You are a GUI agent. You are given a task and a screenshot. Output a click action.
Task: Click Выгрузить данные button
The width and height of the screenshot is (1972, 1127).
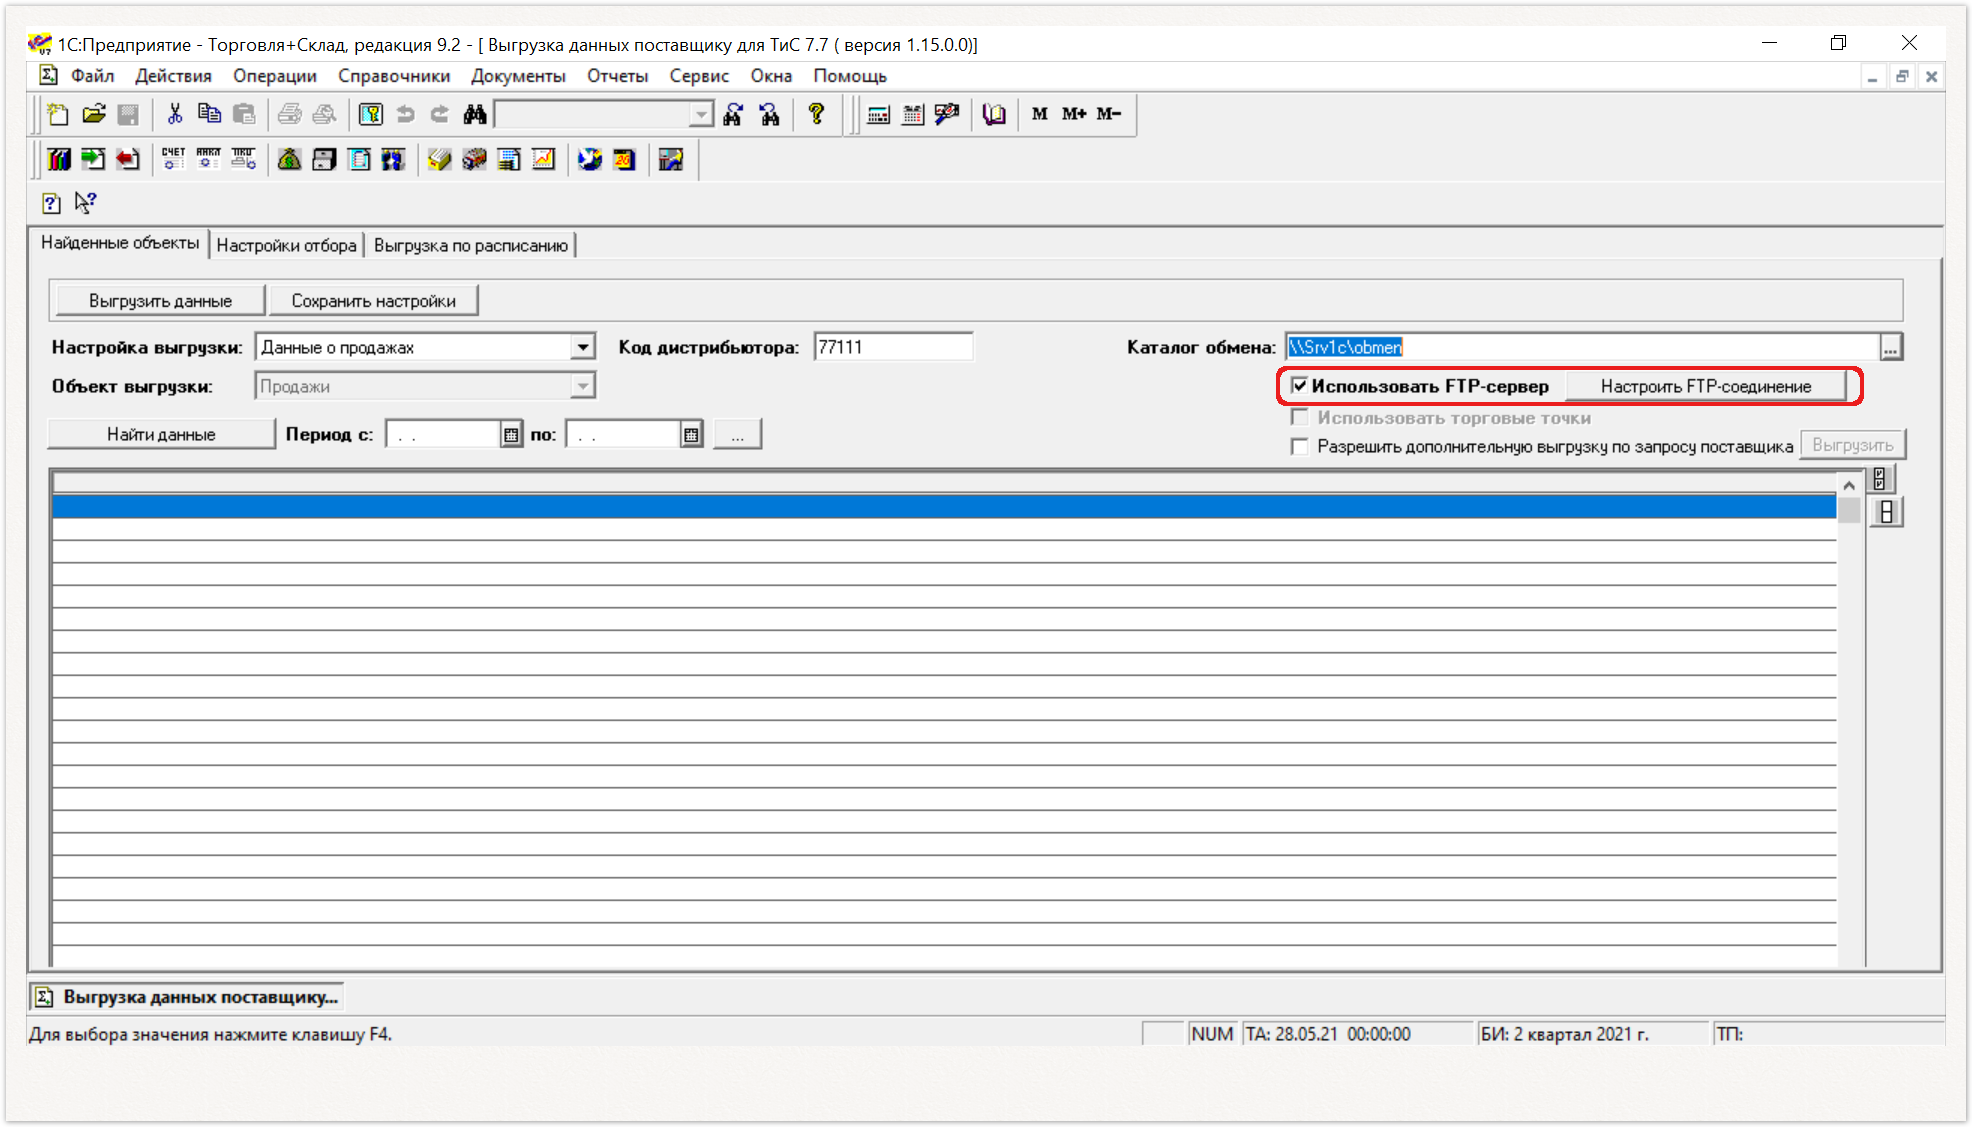point(160,301)
